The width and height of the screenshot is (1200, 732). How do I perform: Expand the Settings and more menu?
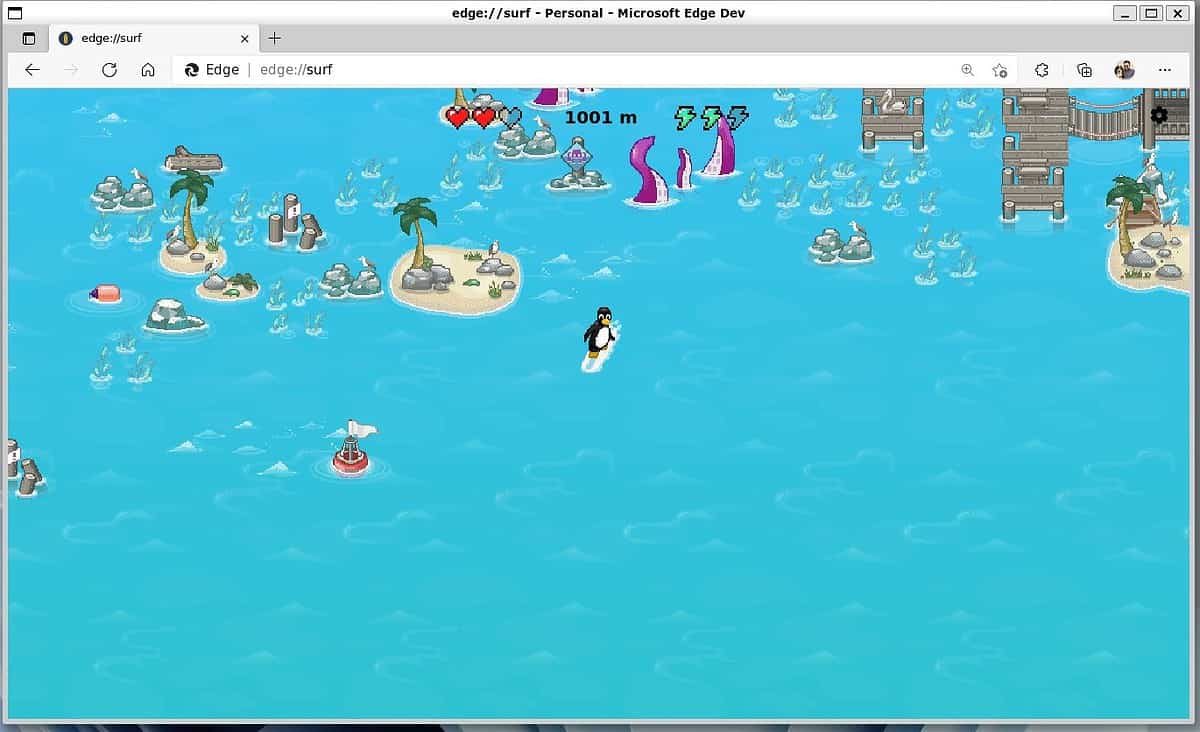pos(1165,70)
